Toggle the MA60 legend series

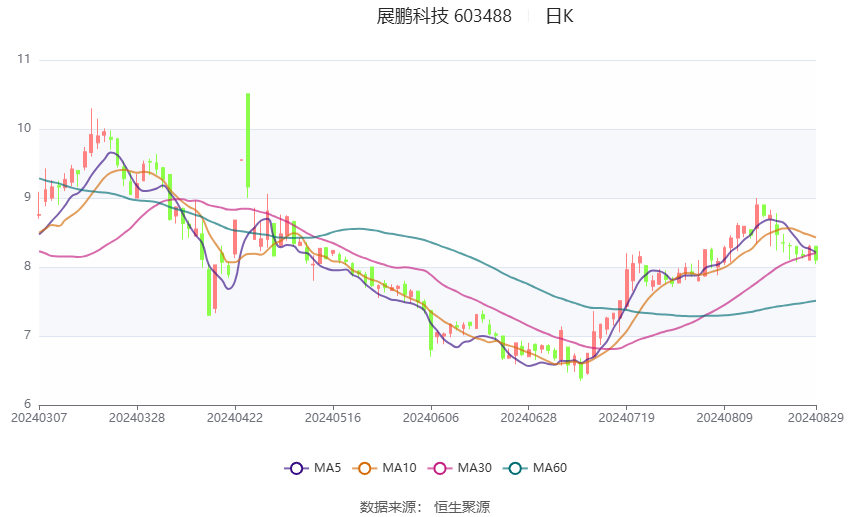(x=535, y=468)
